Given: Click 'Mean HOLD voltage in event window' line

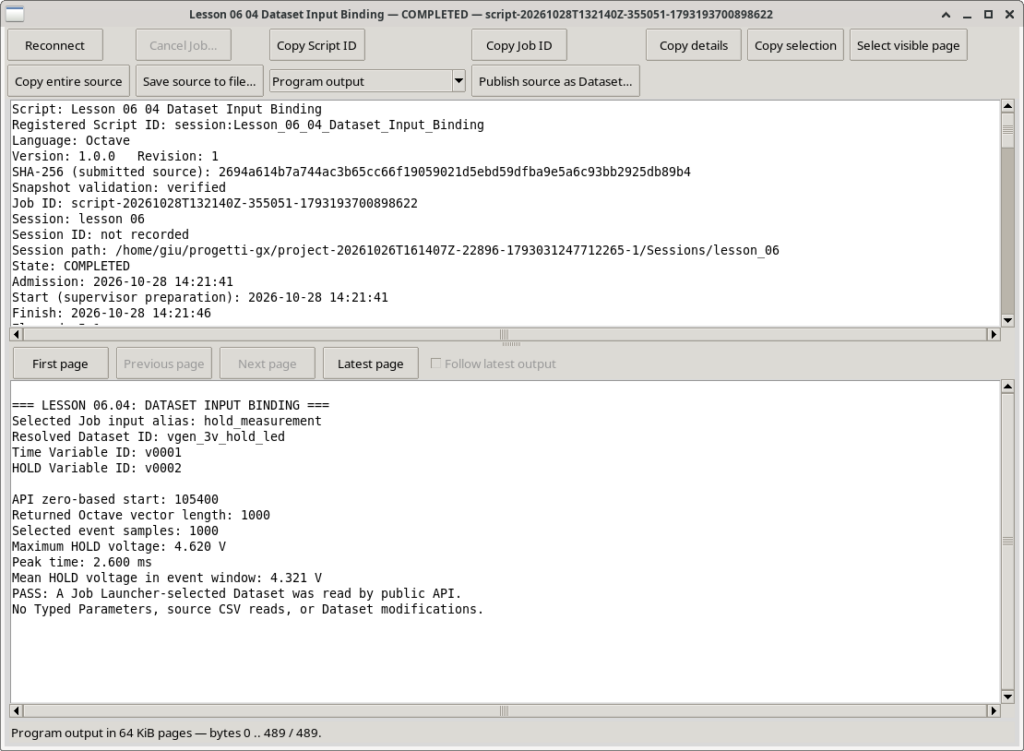Looking at the screenshot, I should click(x=167, y=577).
